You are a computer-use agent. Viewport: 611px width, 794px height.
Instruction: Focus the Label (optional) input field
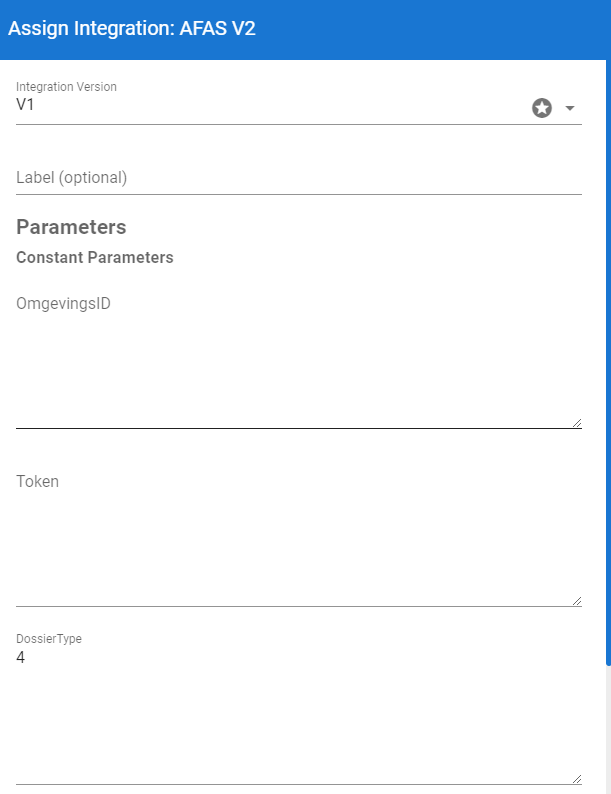coord(298,178)
